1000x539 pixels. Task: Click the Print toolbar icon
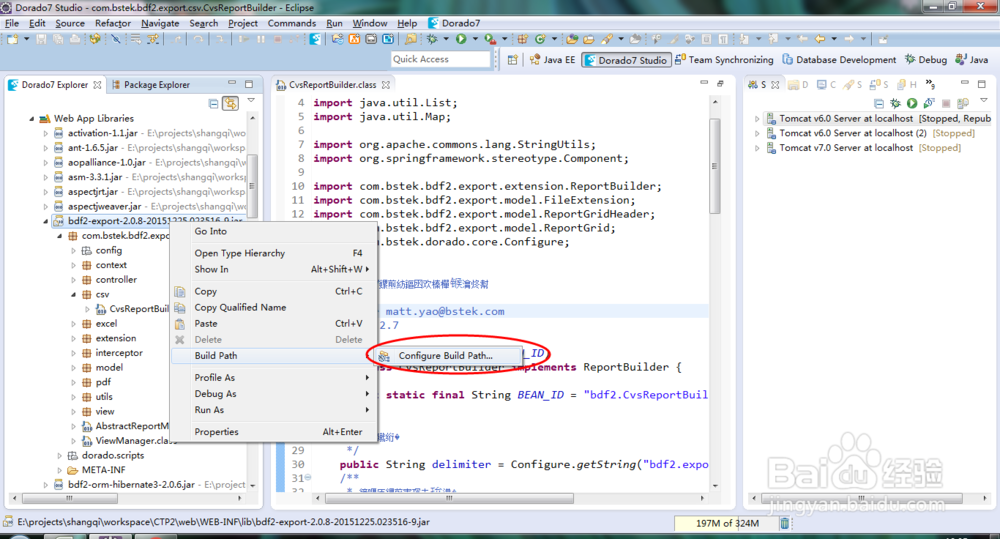(75, 40)
